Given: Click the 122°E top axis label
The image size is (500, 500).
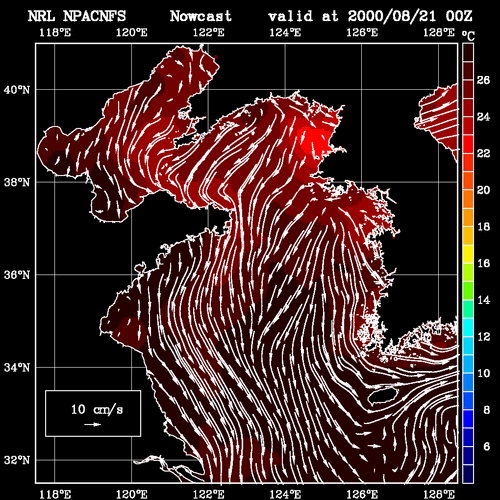Looking at the screenshot, I should 209,33.
